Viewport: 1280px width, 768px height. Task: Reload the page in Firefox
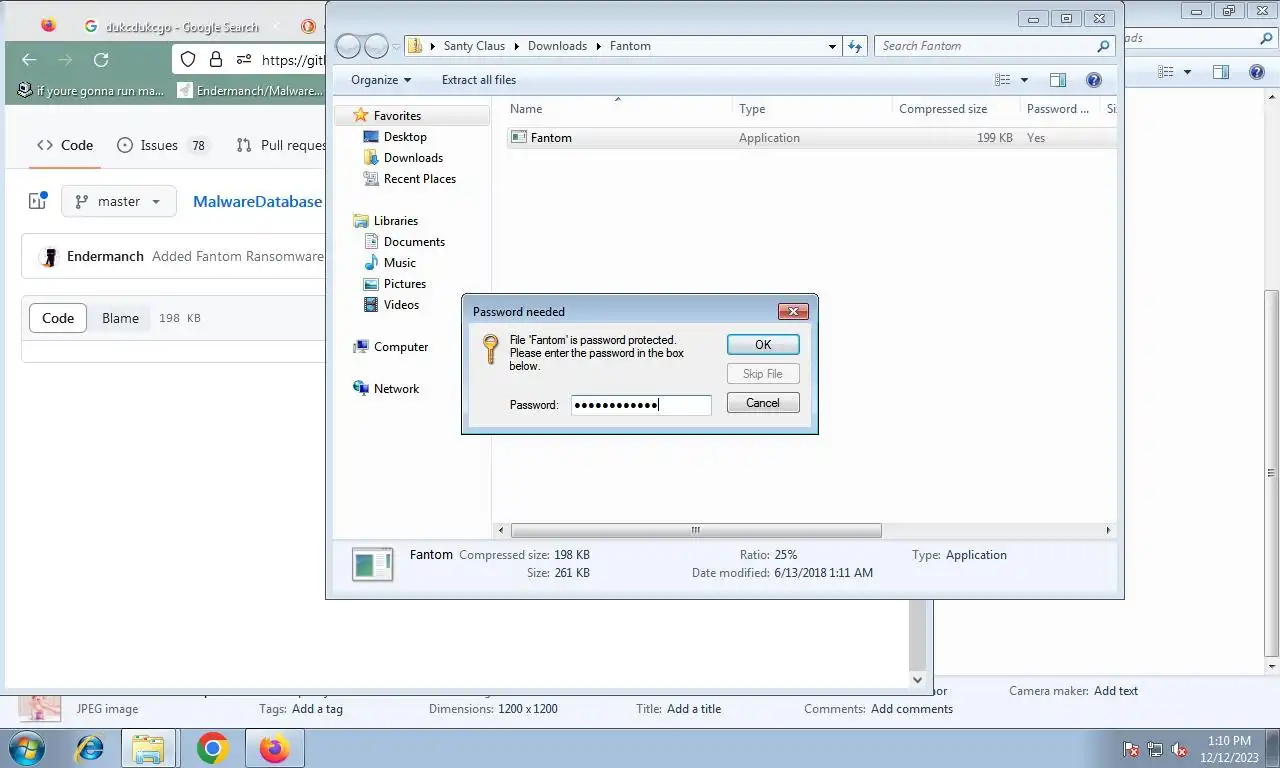pyautogui.click(x=101, y=60)
